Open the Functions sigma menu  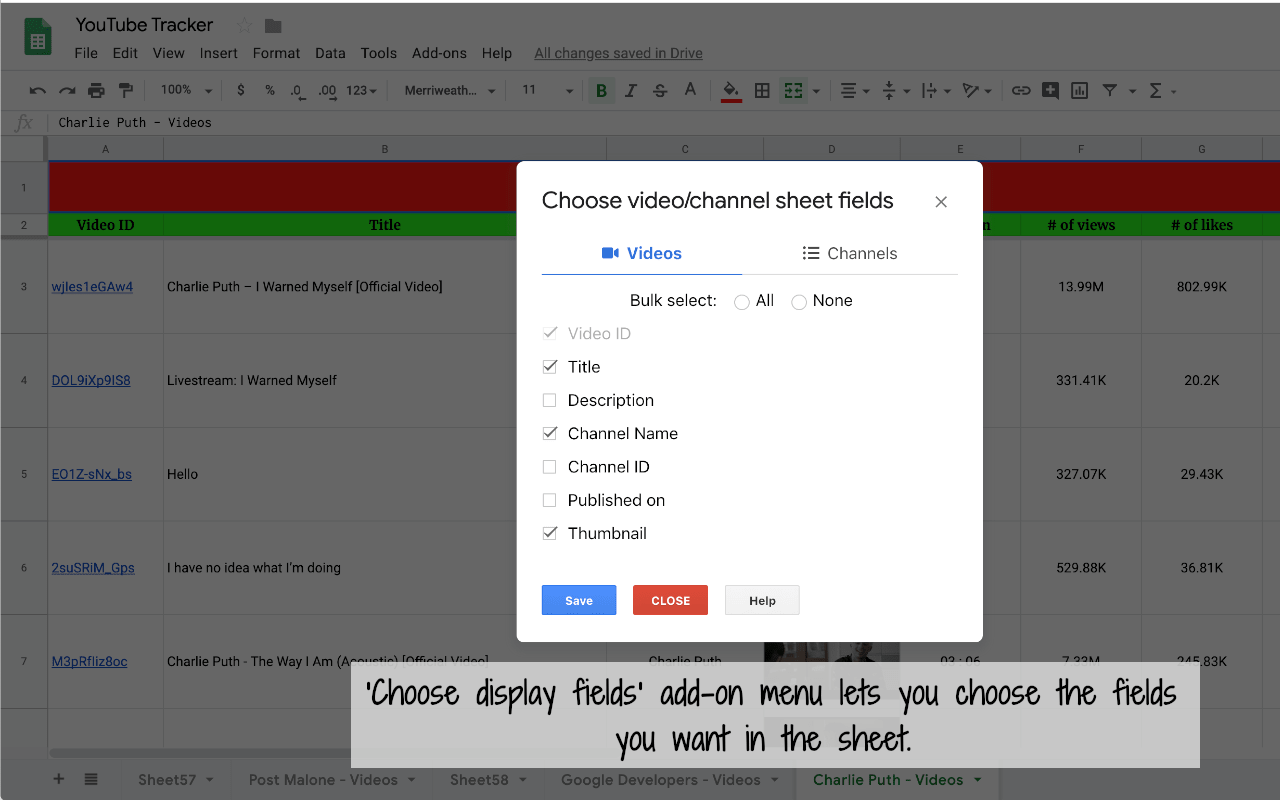tap(1156, 91)
